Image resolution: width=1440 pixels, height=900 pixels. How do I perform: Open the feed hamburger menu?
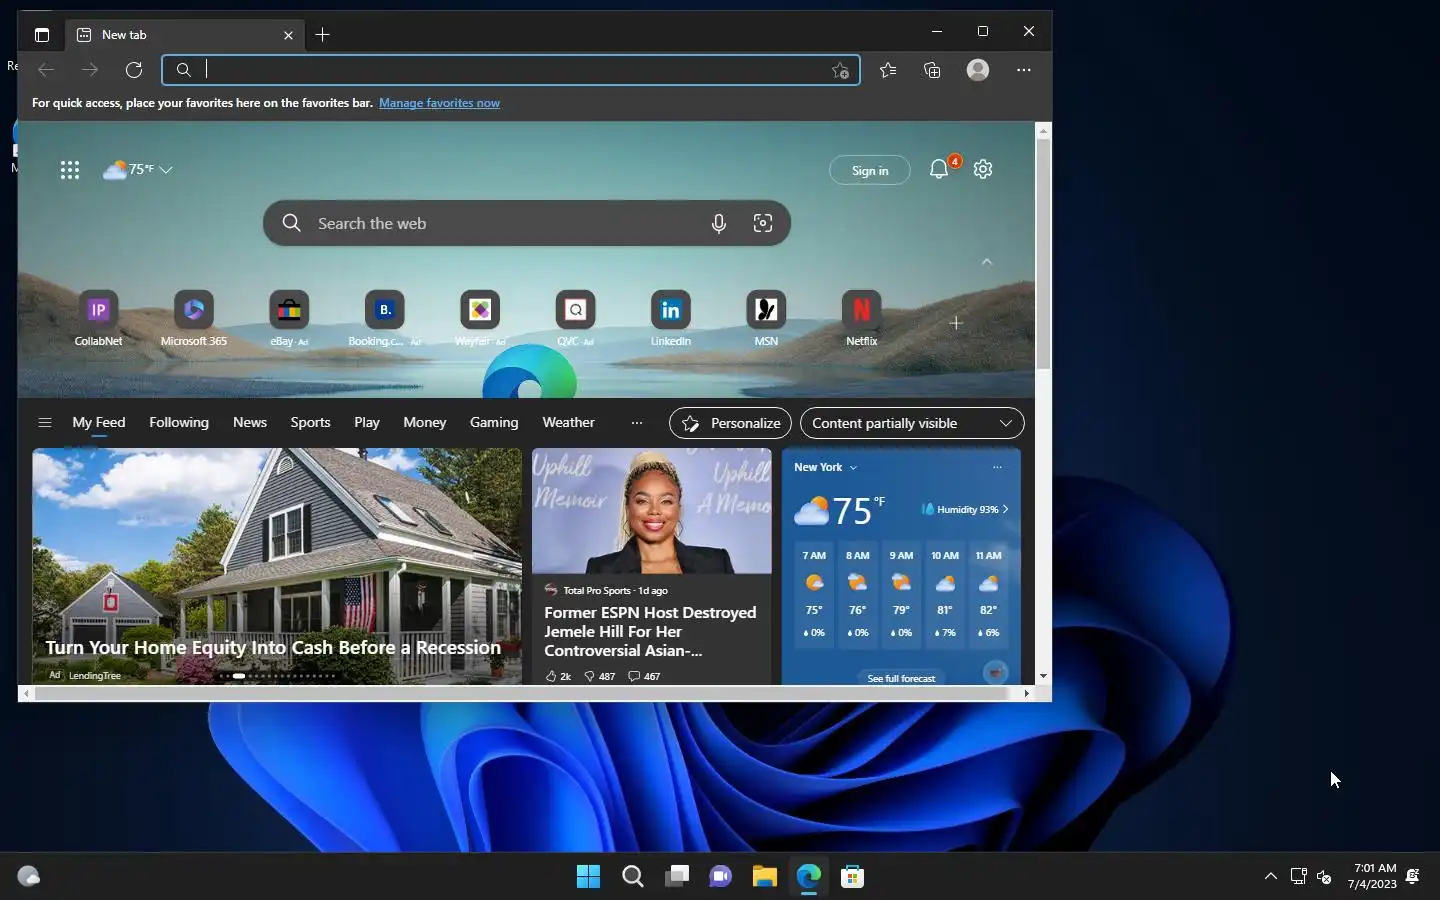(x=45, y=423)
